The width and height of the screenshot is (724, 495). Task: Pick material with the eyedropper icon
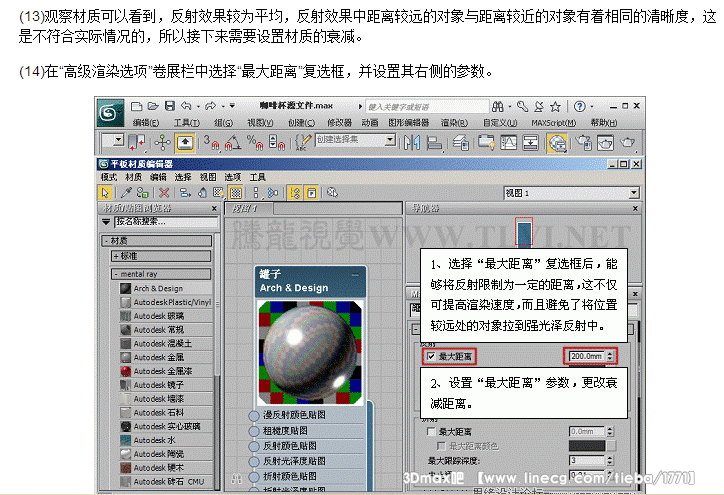pos(126,193)
